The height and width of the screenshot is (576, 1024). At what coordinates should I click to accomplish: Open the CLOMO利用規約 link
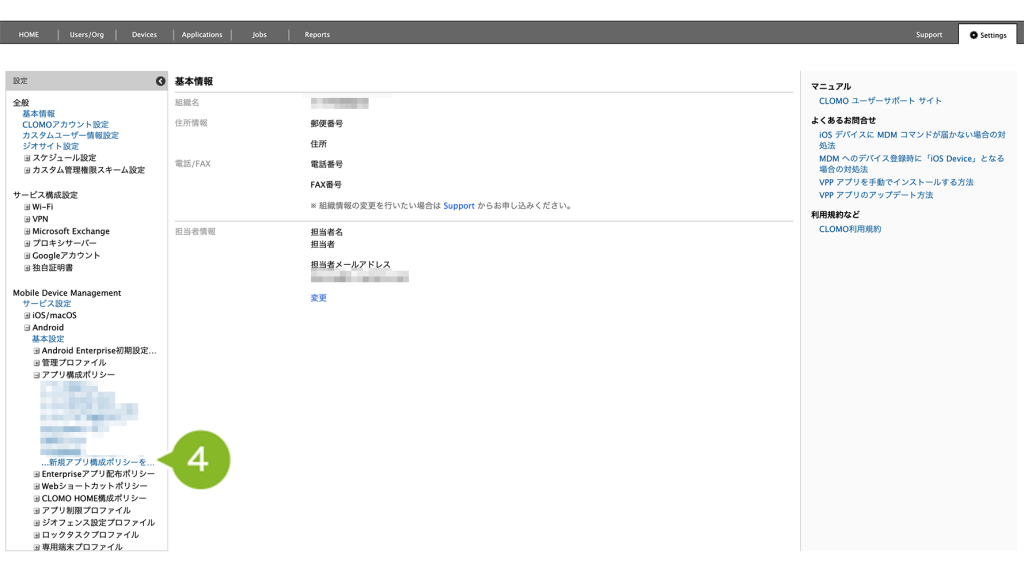point(850,229)
